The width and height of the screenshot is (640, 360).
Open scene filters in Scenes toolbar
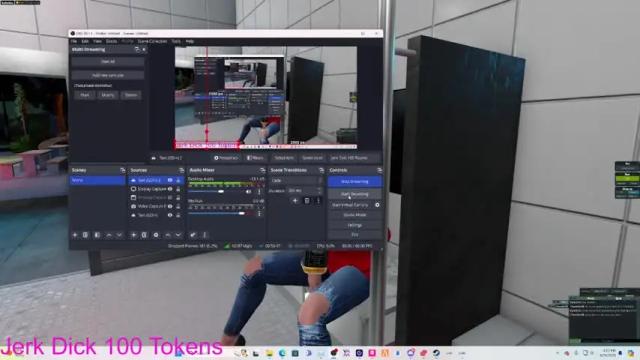pyautogui.click(x=97, y=235)
